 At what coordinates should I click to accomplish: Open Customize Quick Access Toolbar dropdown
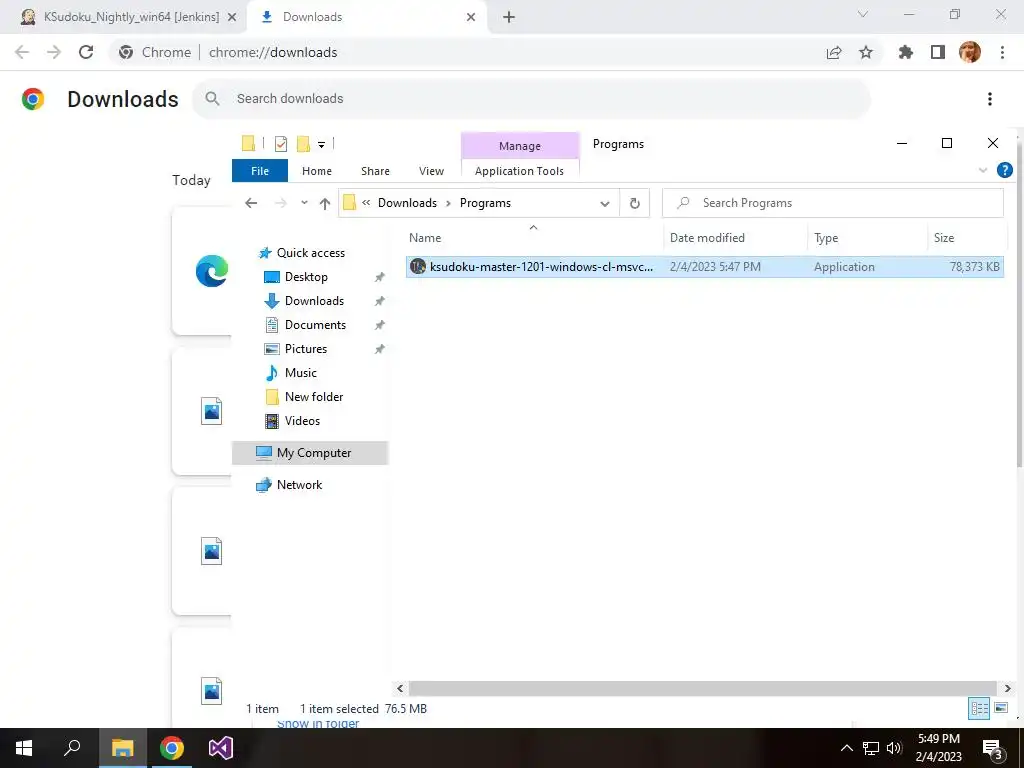(321, 144)
